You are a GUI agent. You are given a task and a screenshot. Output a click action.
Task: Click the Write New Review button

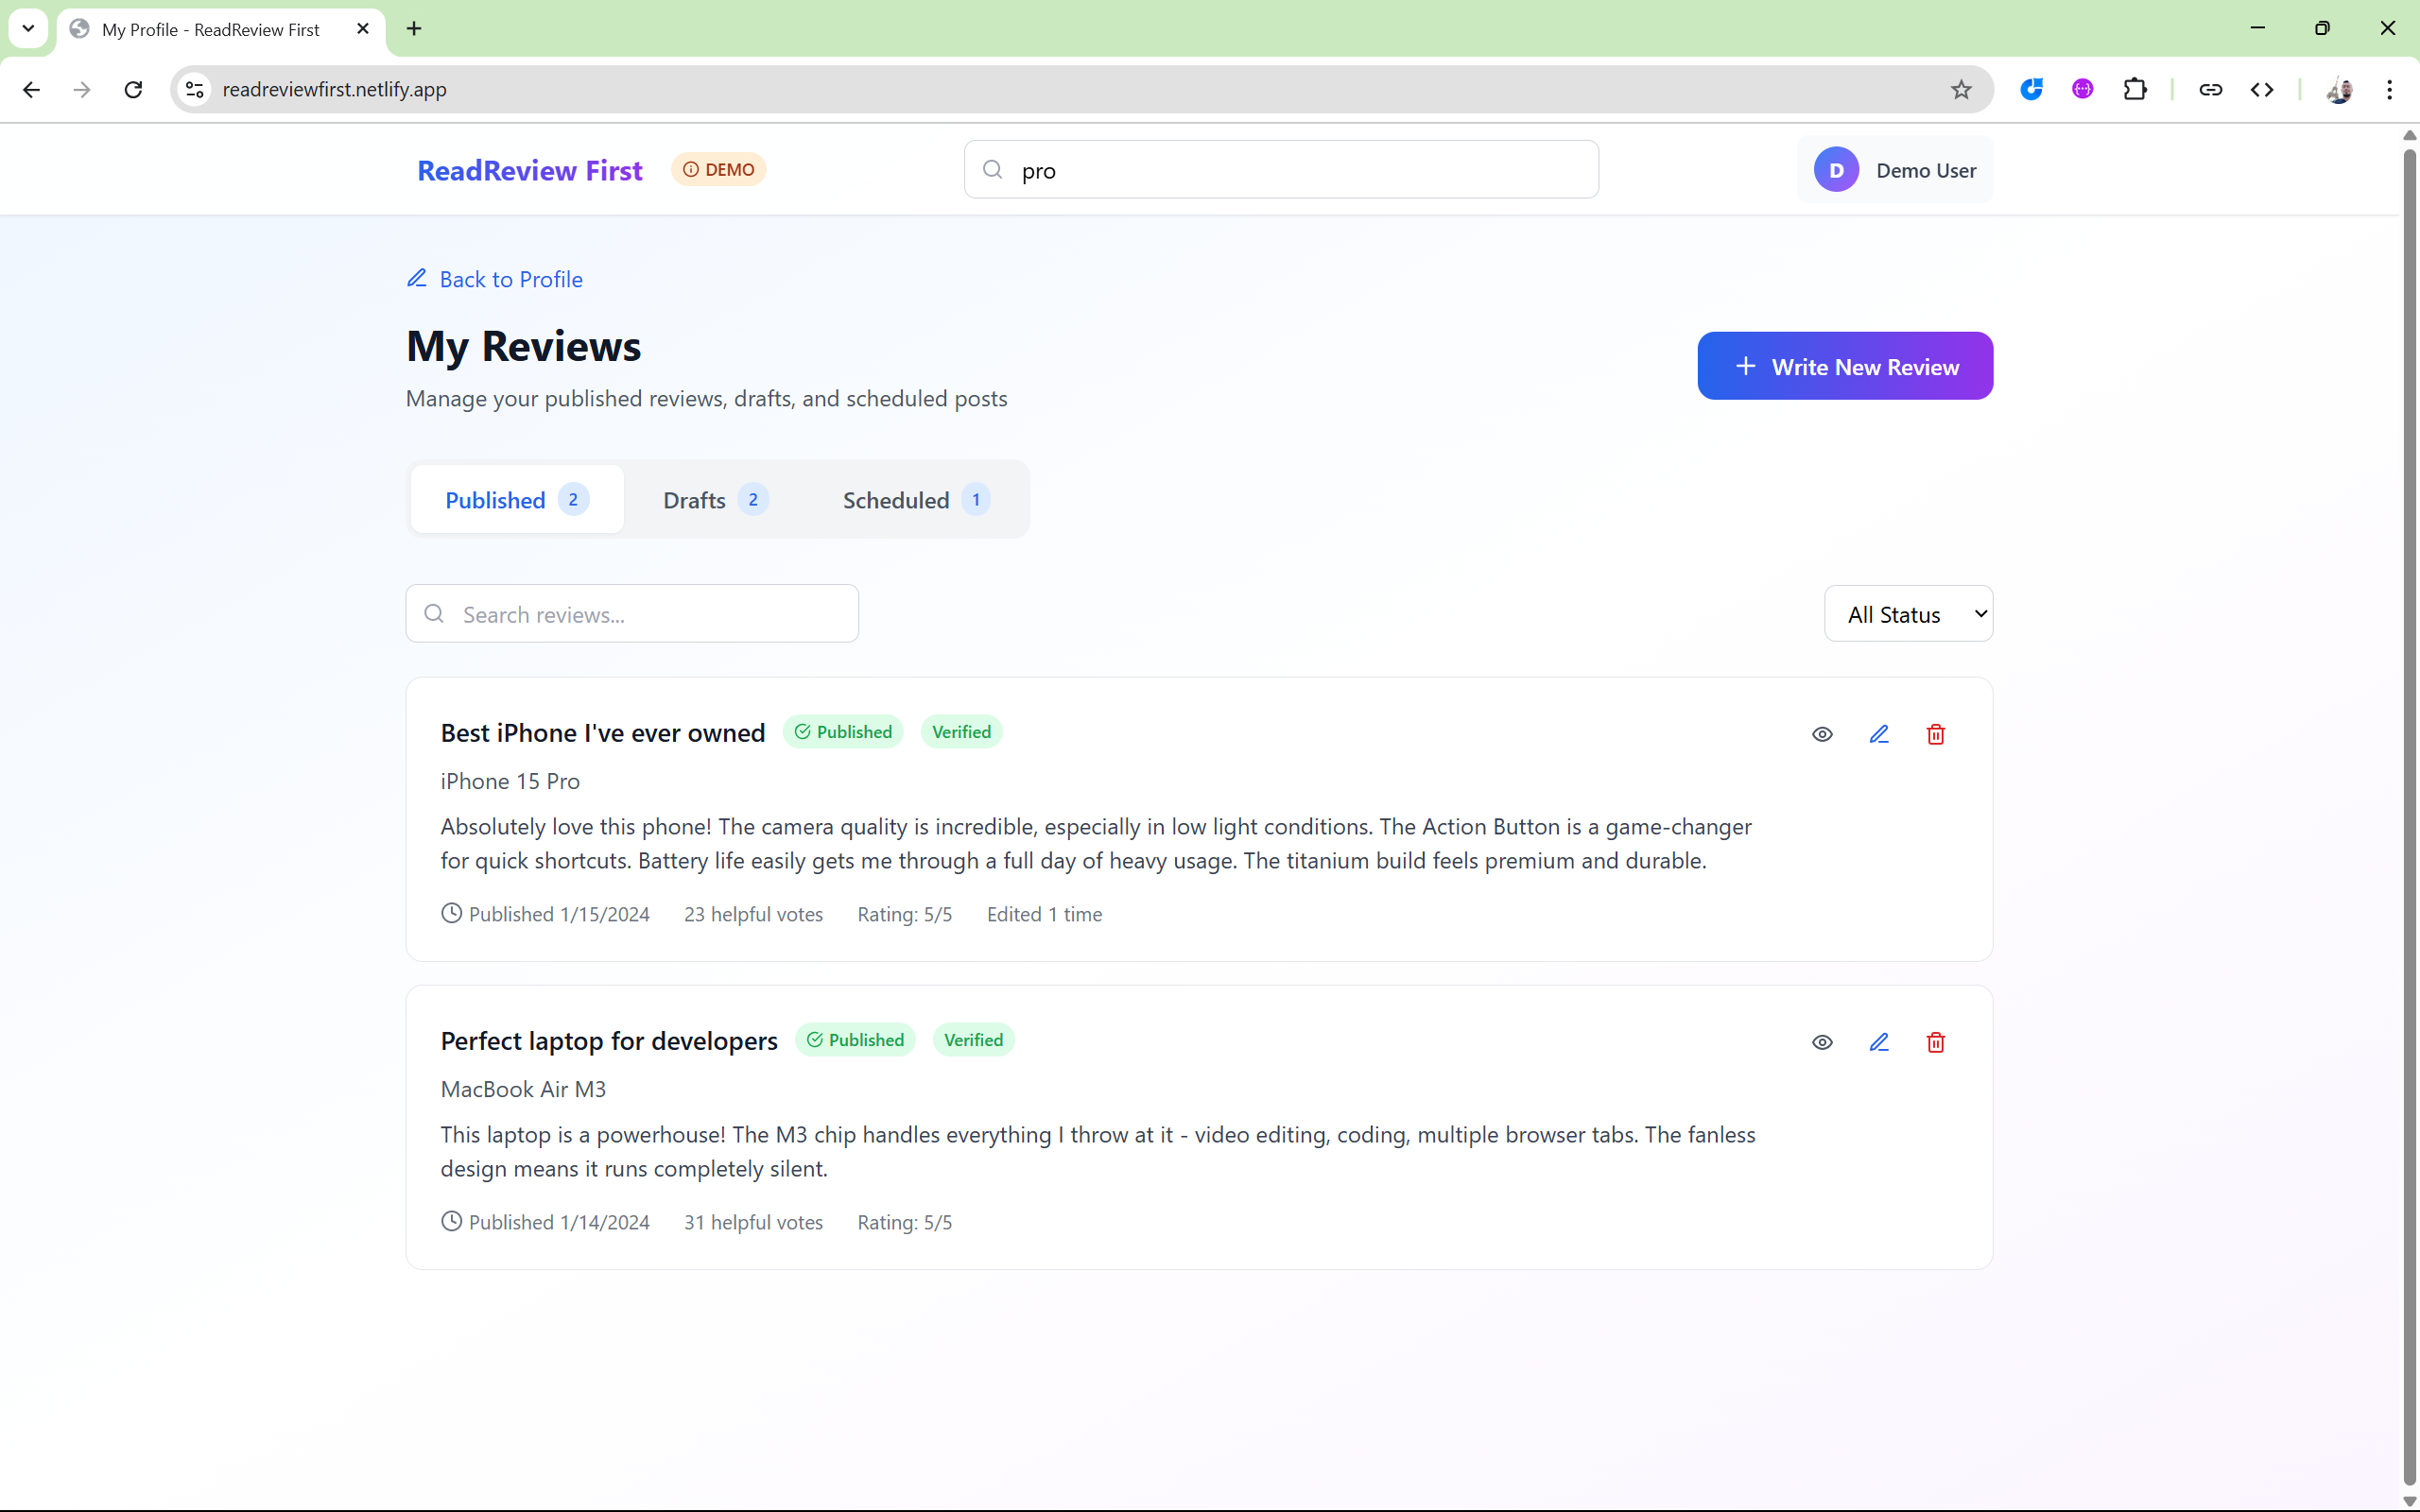[x=1844, y=367]
